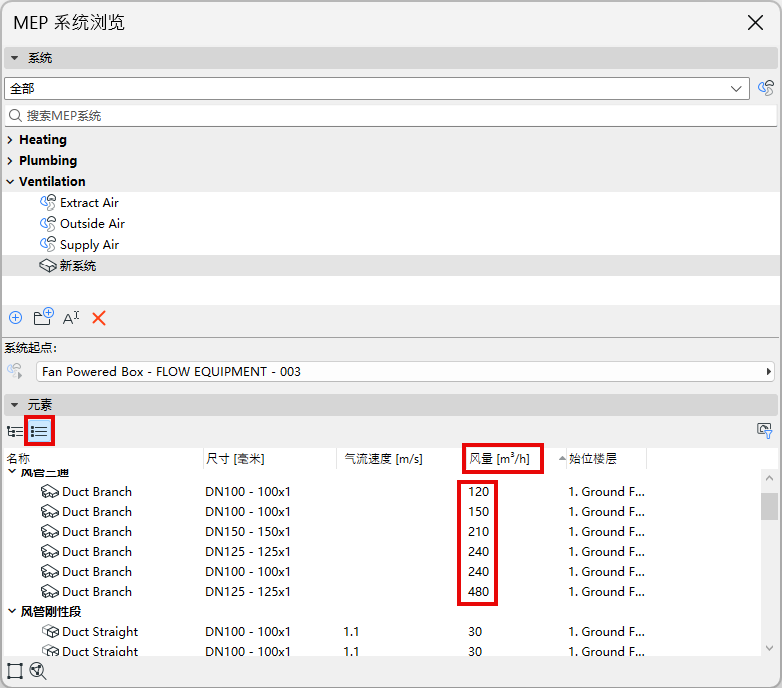Click the 新系统 box icon
This screenshot has height=688, width=782.
(x=48, y=266)
